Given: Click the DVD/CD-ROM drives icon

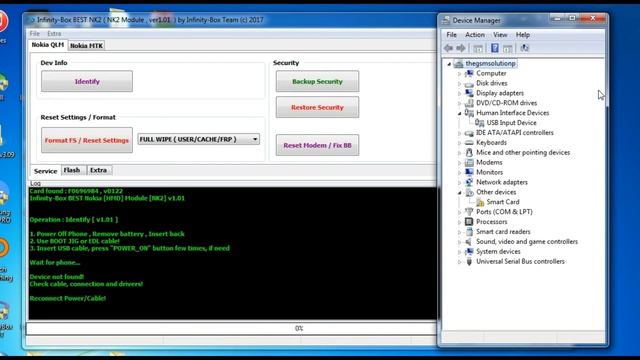Looking at the screenshot, I should click(469, 103).
